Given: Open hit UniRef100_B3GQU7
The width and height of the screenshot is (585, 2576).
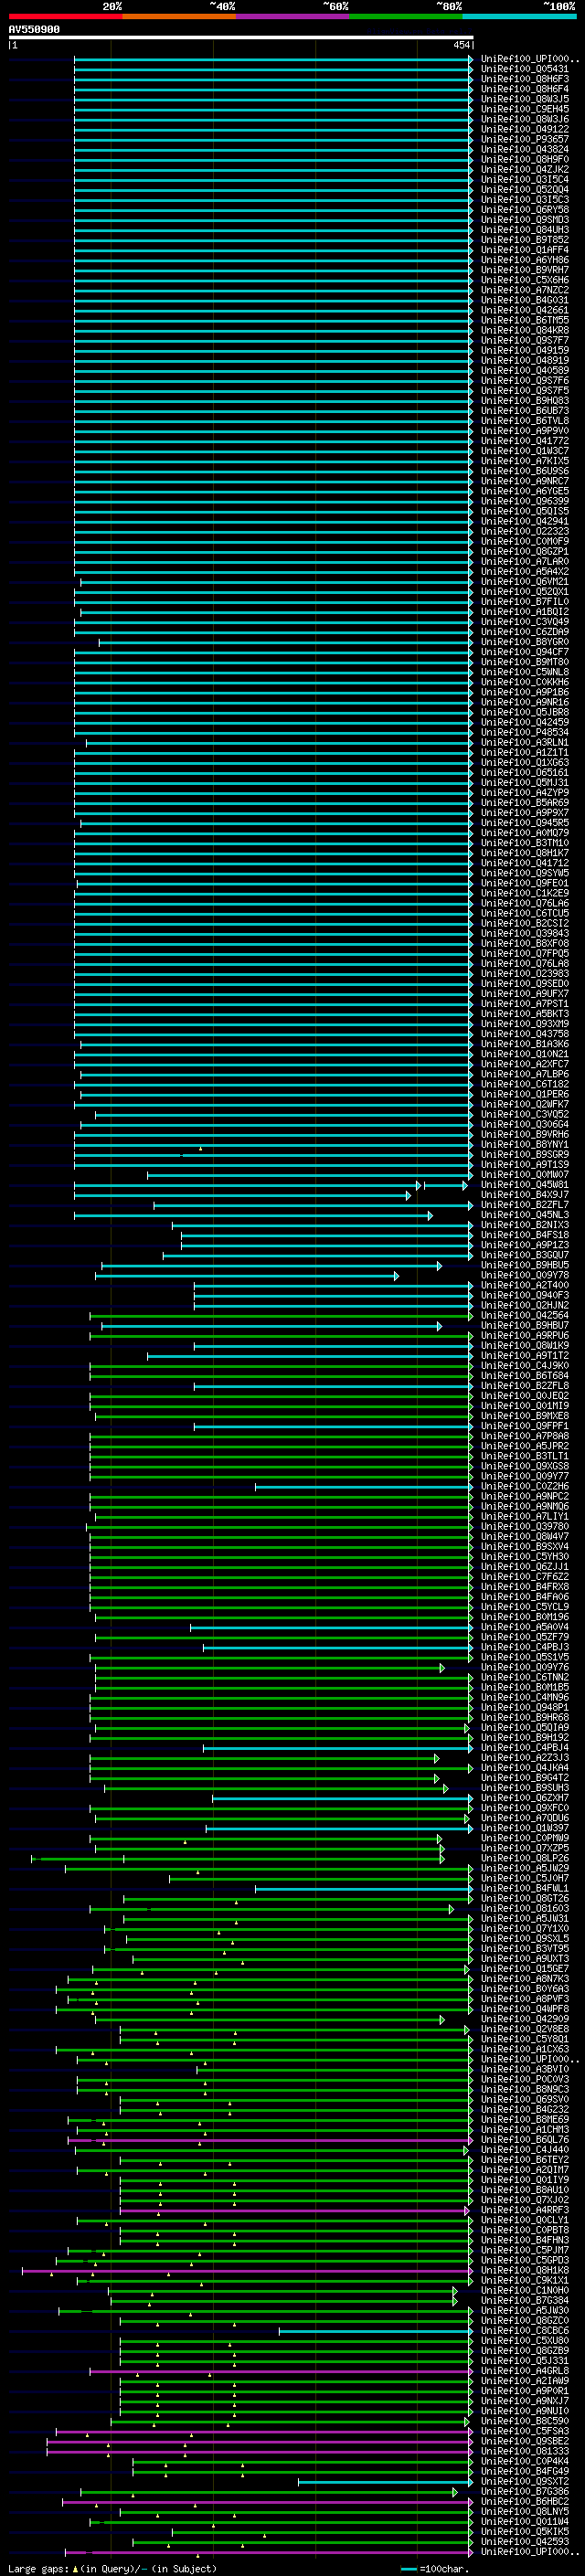Looking at the screenshot, I should 525,1255.
